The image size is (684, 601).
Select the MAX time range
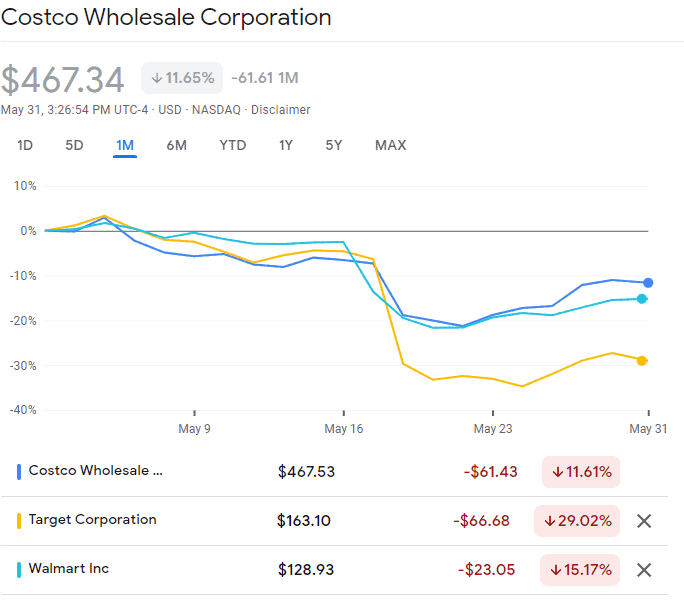390,145
